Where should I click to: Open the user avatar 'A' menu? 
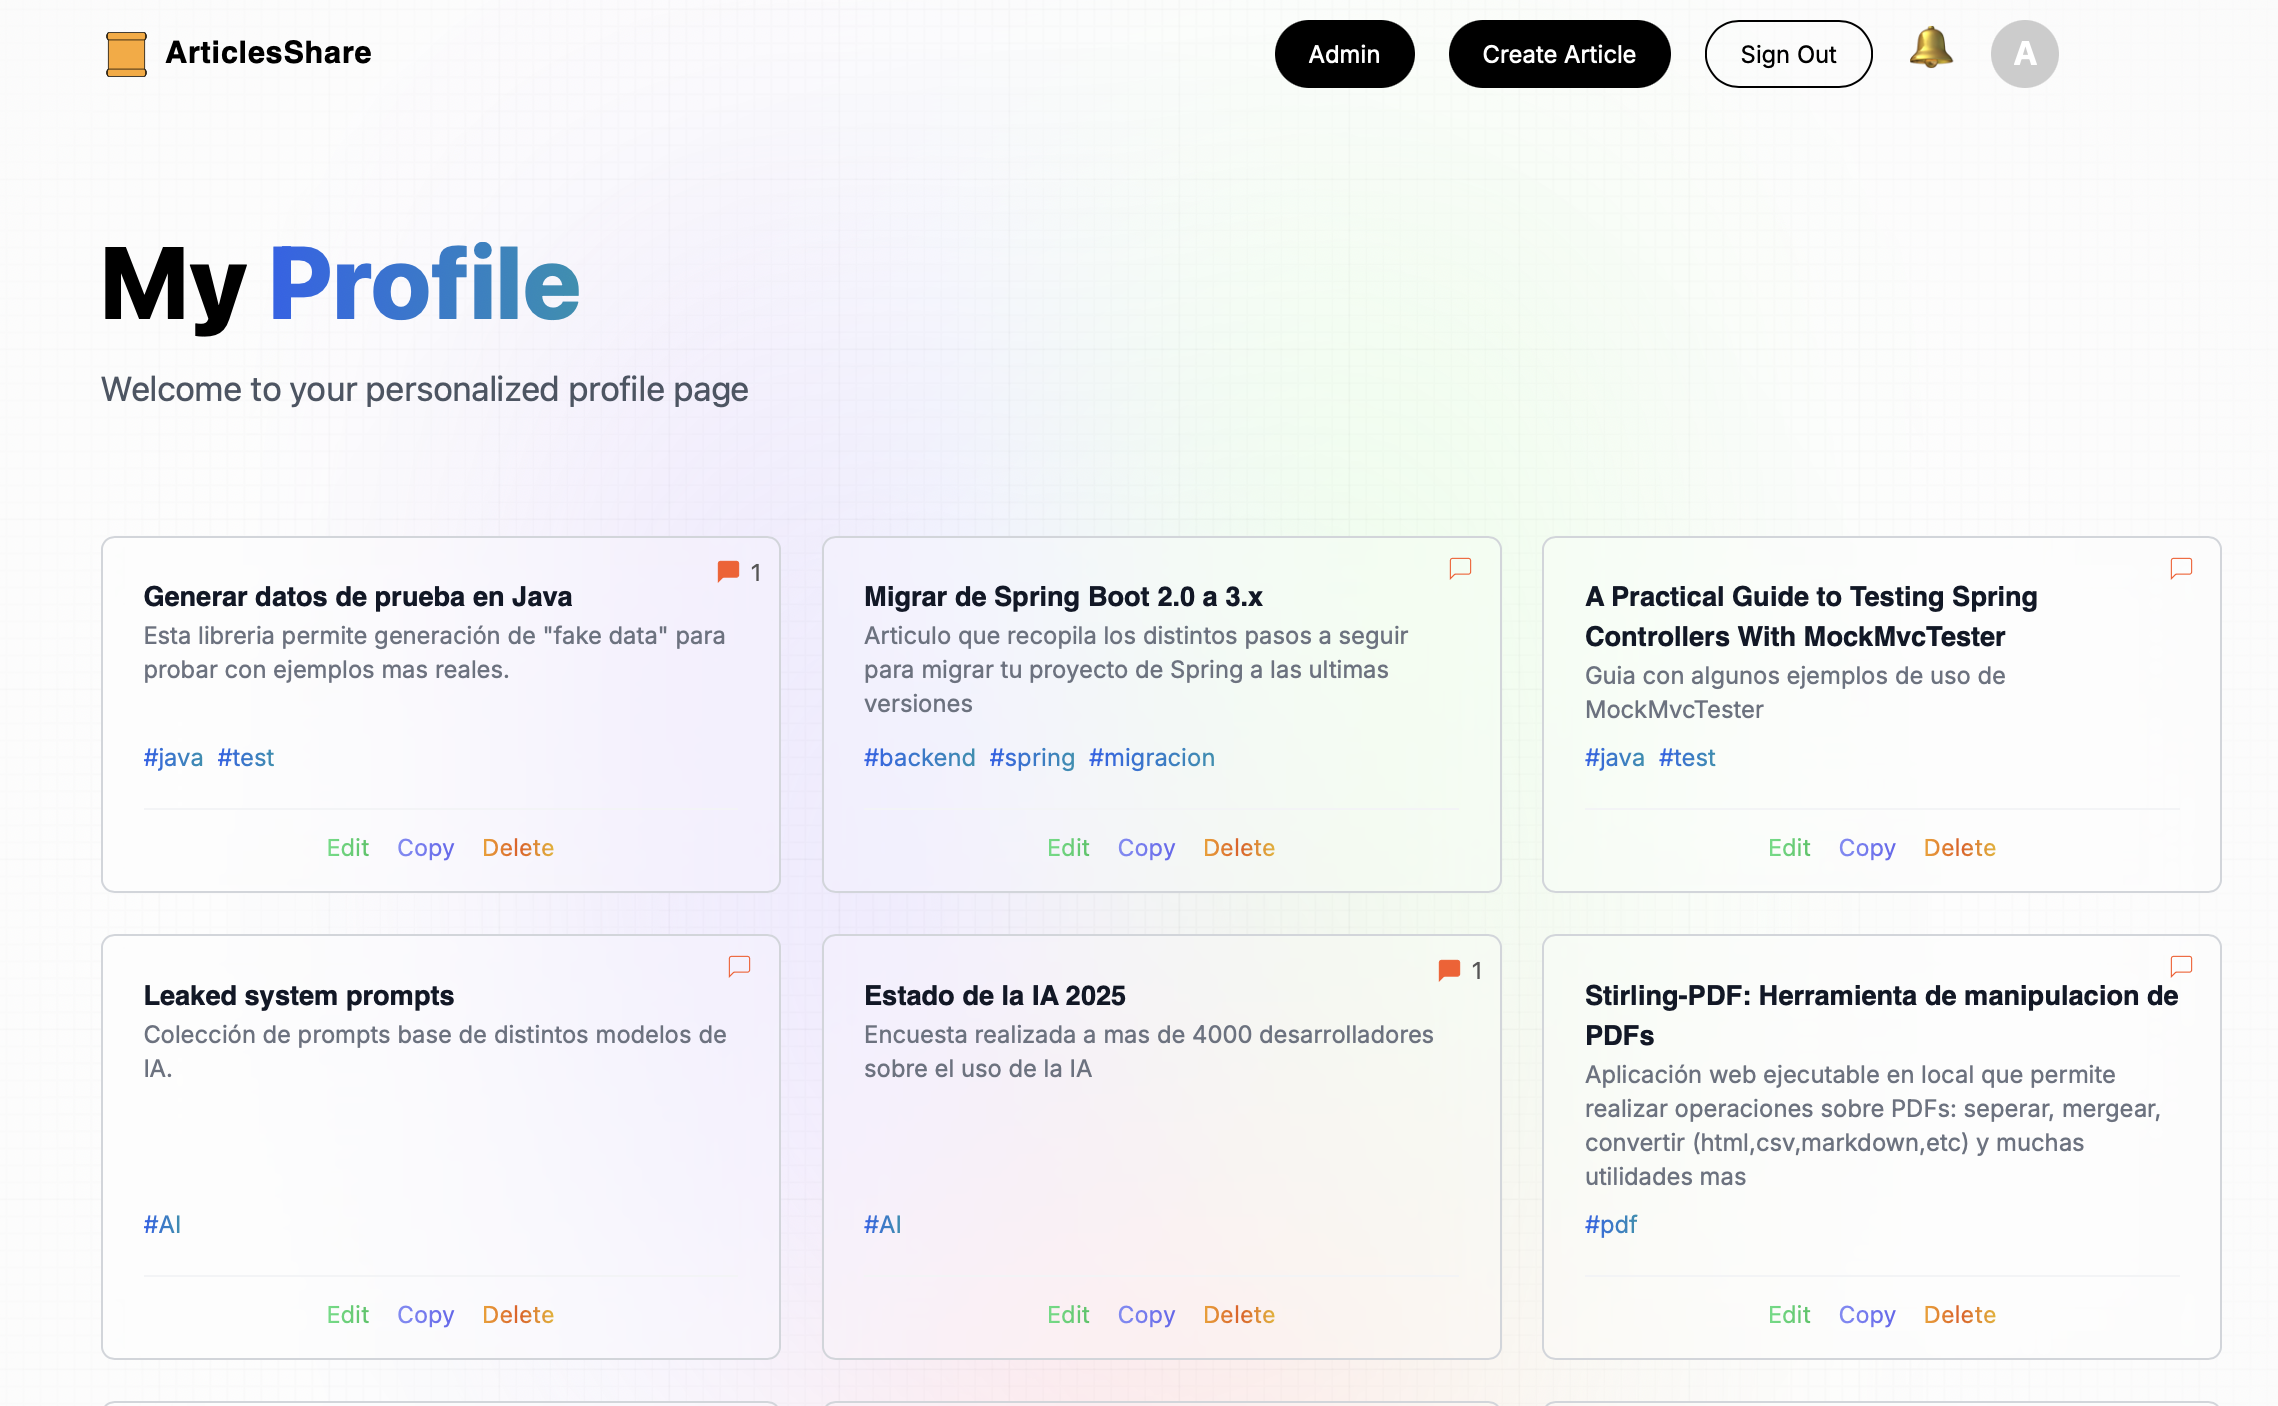[x=2024, y=54]
